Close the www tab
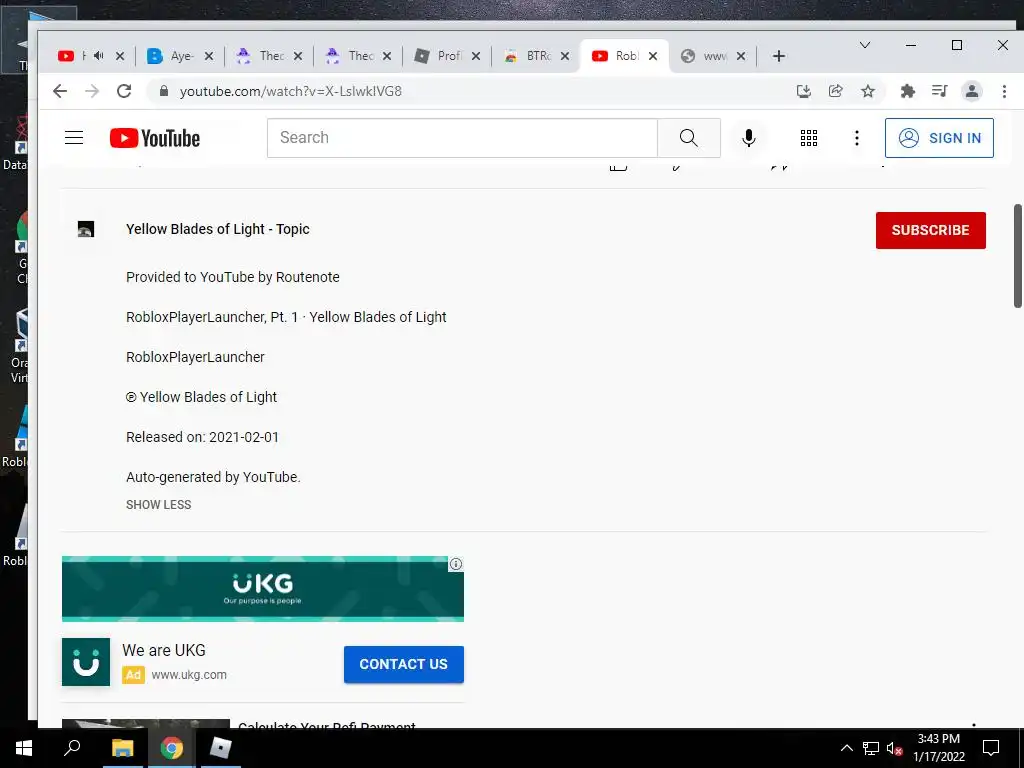1024x768 pixels. (x=741, y=56)
